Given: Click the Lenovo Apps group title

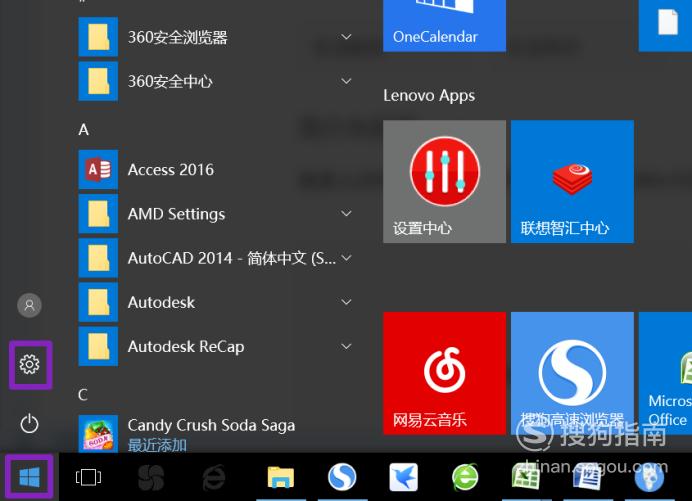Looking at the screenshot, I should pos(429,96).
